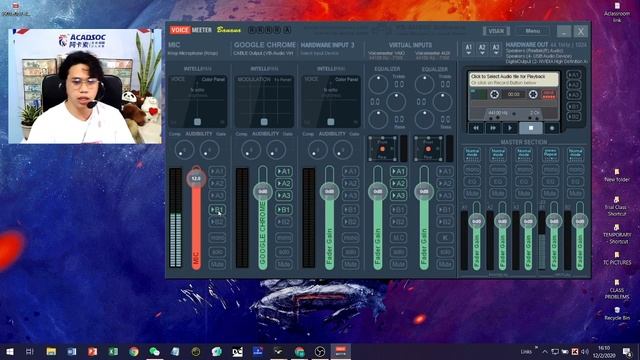
Task: Open Google Chrome from the taskbar
Action: [x=134, y=351]
